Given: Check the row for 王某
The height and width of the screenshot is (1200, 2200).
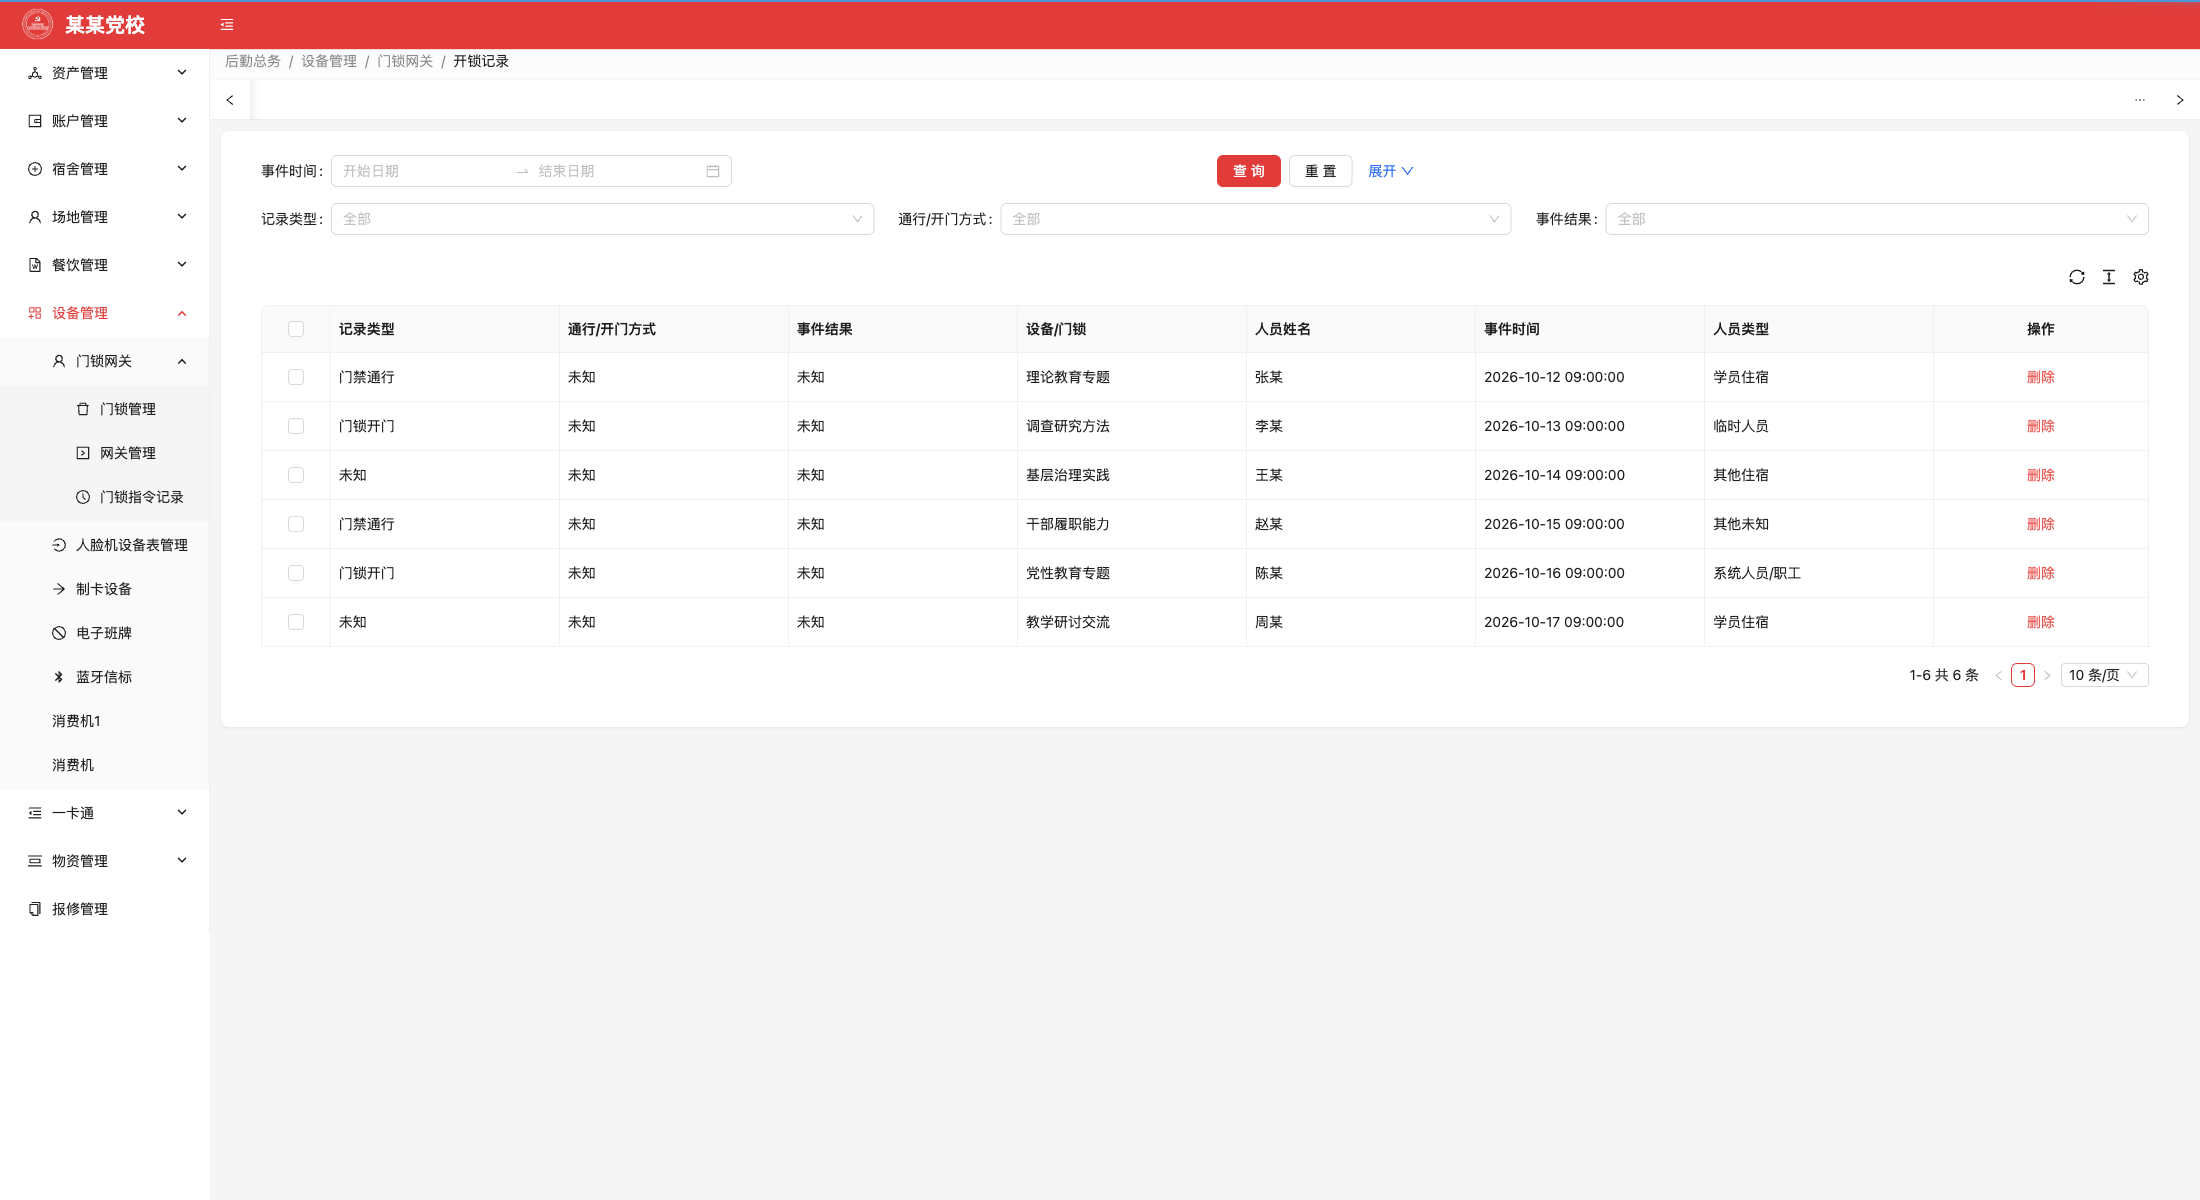Looking at the screenshot, I should [296, 475].
